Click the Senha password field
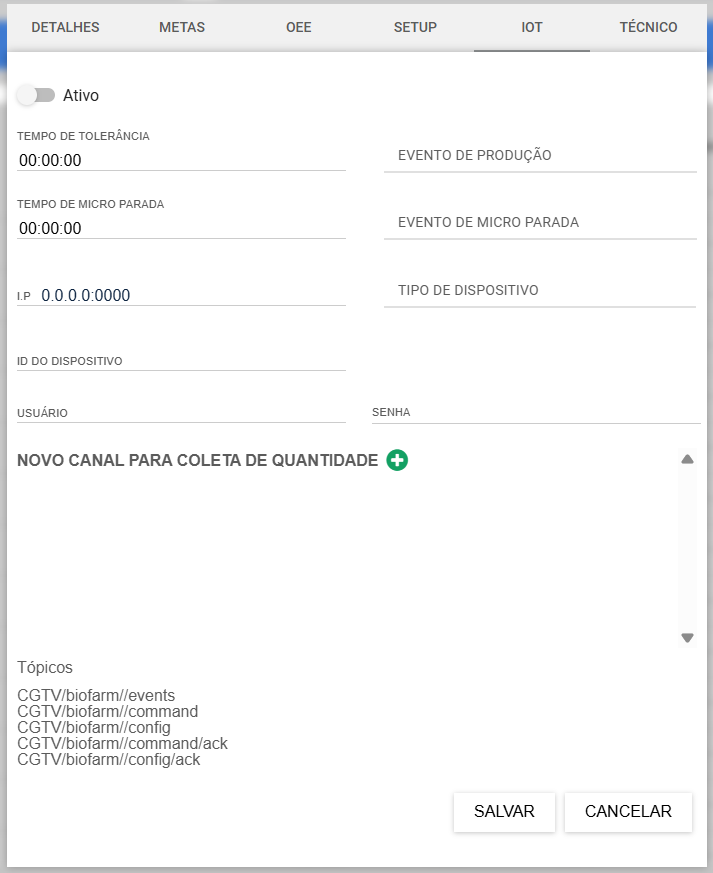Viewport: 713px width, 873px height. coord(536,413)
